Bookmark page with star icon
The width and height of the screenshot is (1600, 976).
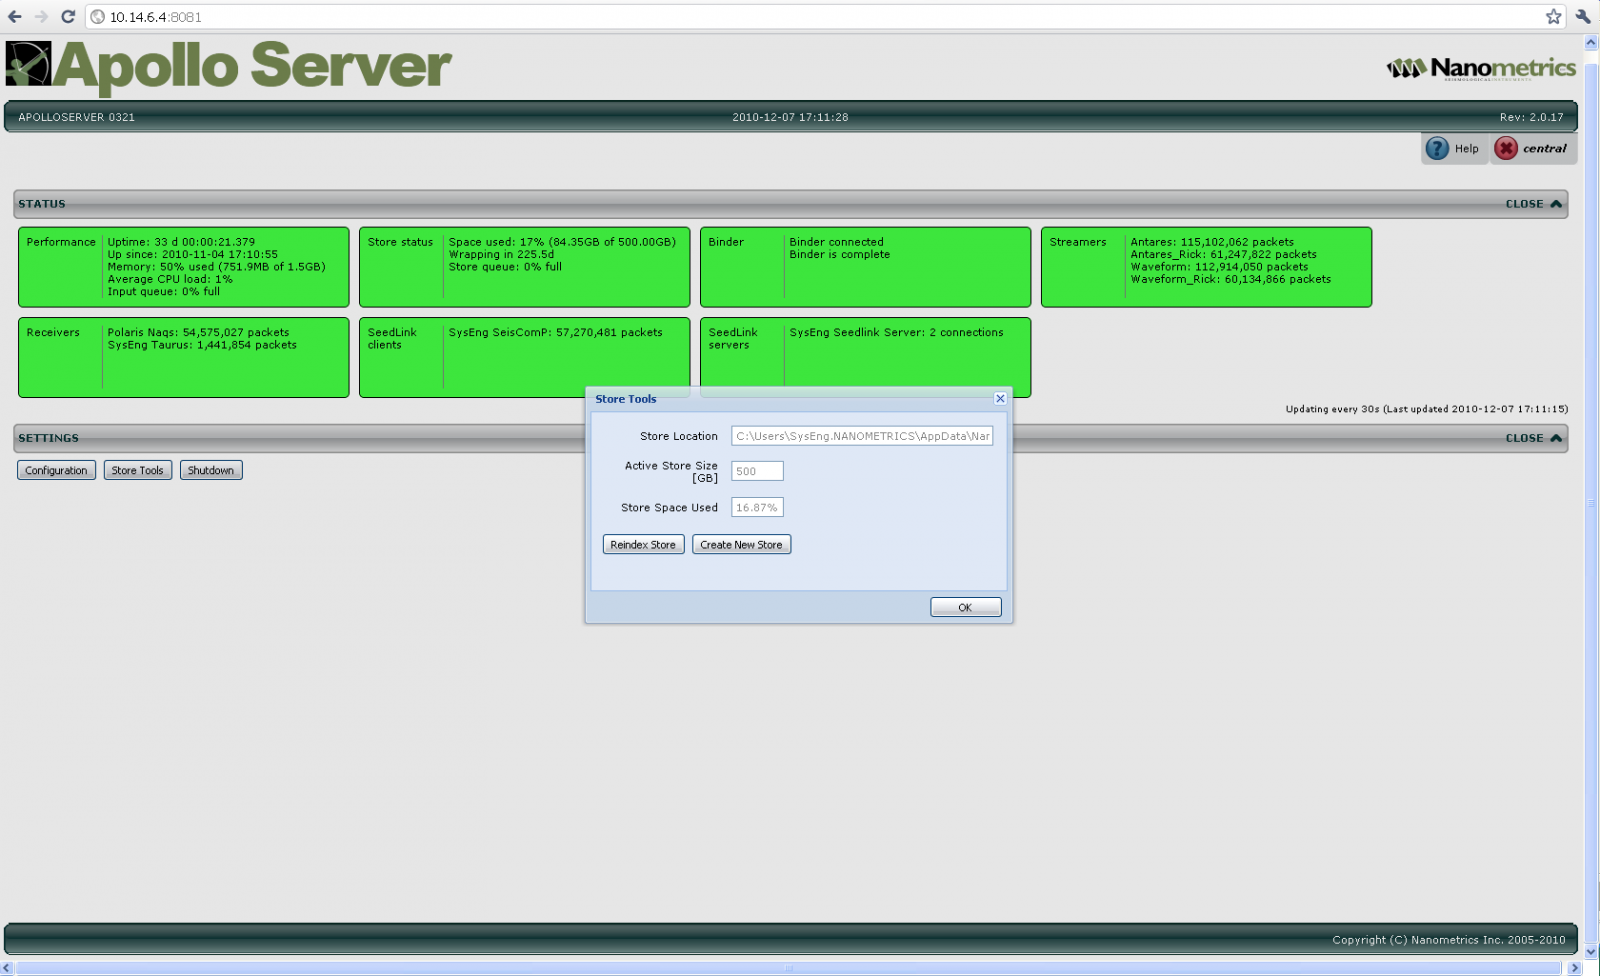point(1553,16)
